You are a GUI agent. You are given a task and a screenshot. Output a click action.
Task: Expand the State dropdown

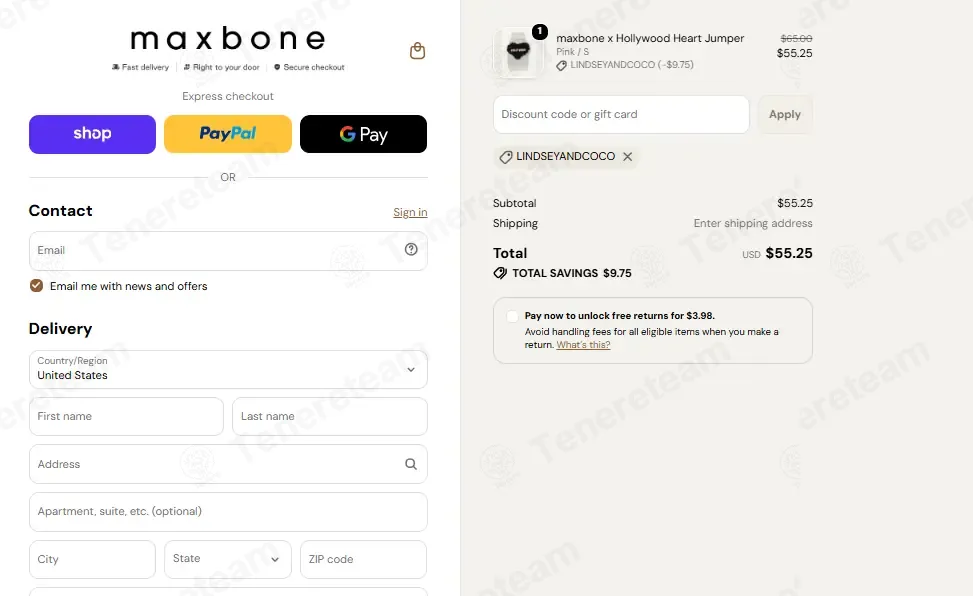(x=228, y=559)
